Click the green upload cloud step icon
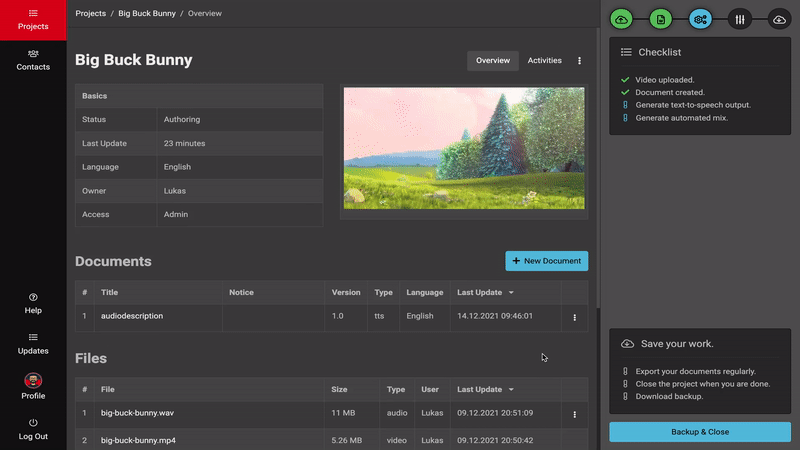Viewport: 800px width, 450px height. tap(621, 19)
